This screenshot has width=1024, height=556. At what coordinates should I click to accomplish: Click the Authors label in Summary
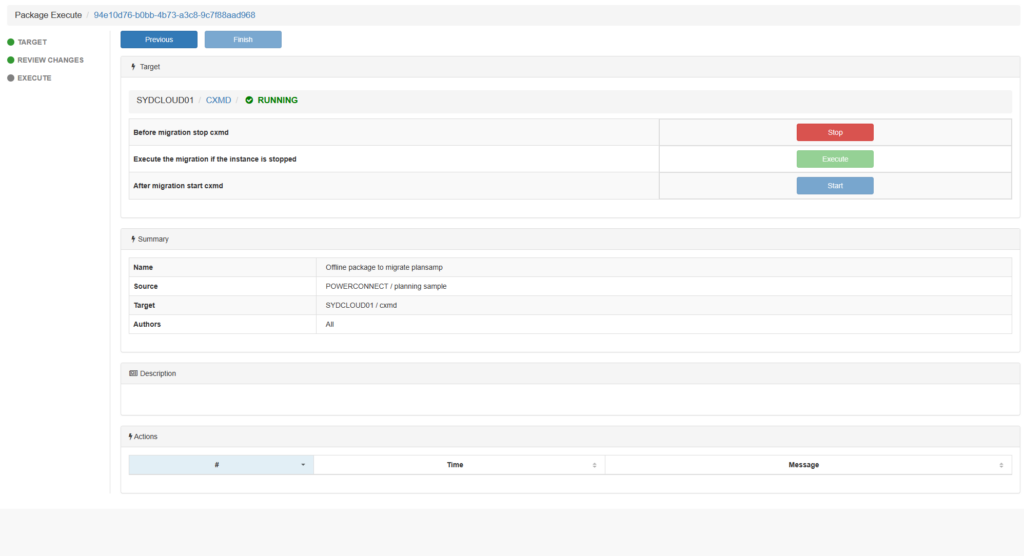tap(147, 324)
